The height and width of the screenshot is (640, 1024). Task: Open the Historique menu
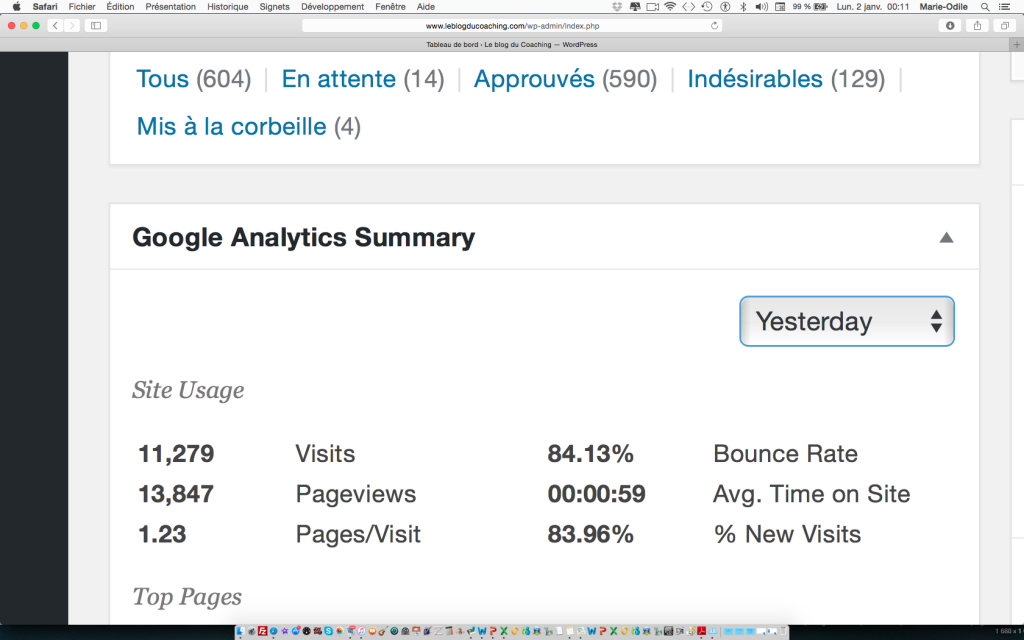click(x=227, y=6)
